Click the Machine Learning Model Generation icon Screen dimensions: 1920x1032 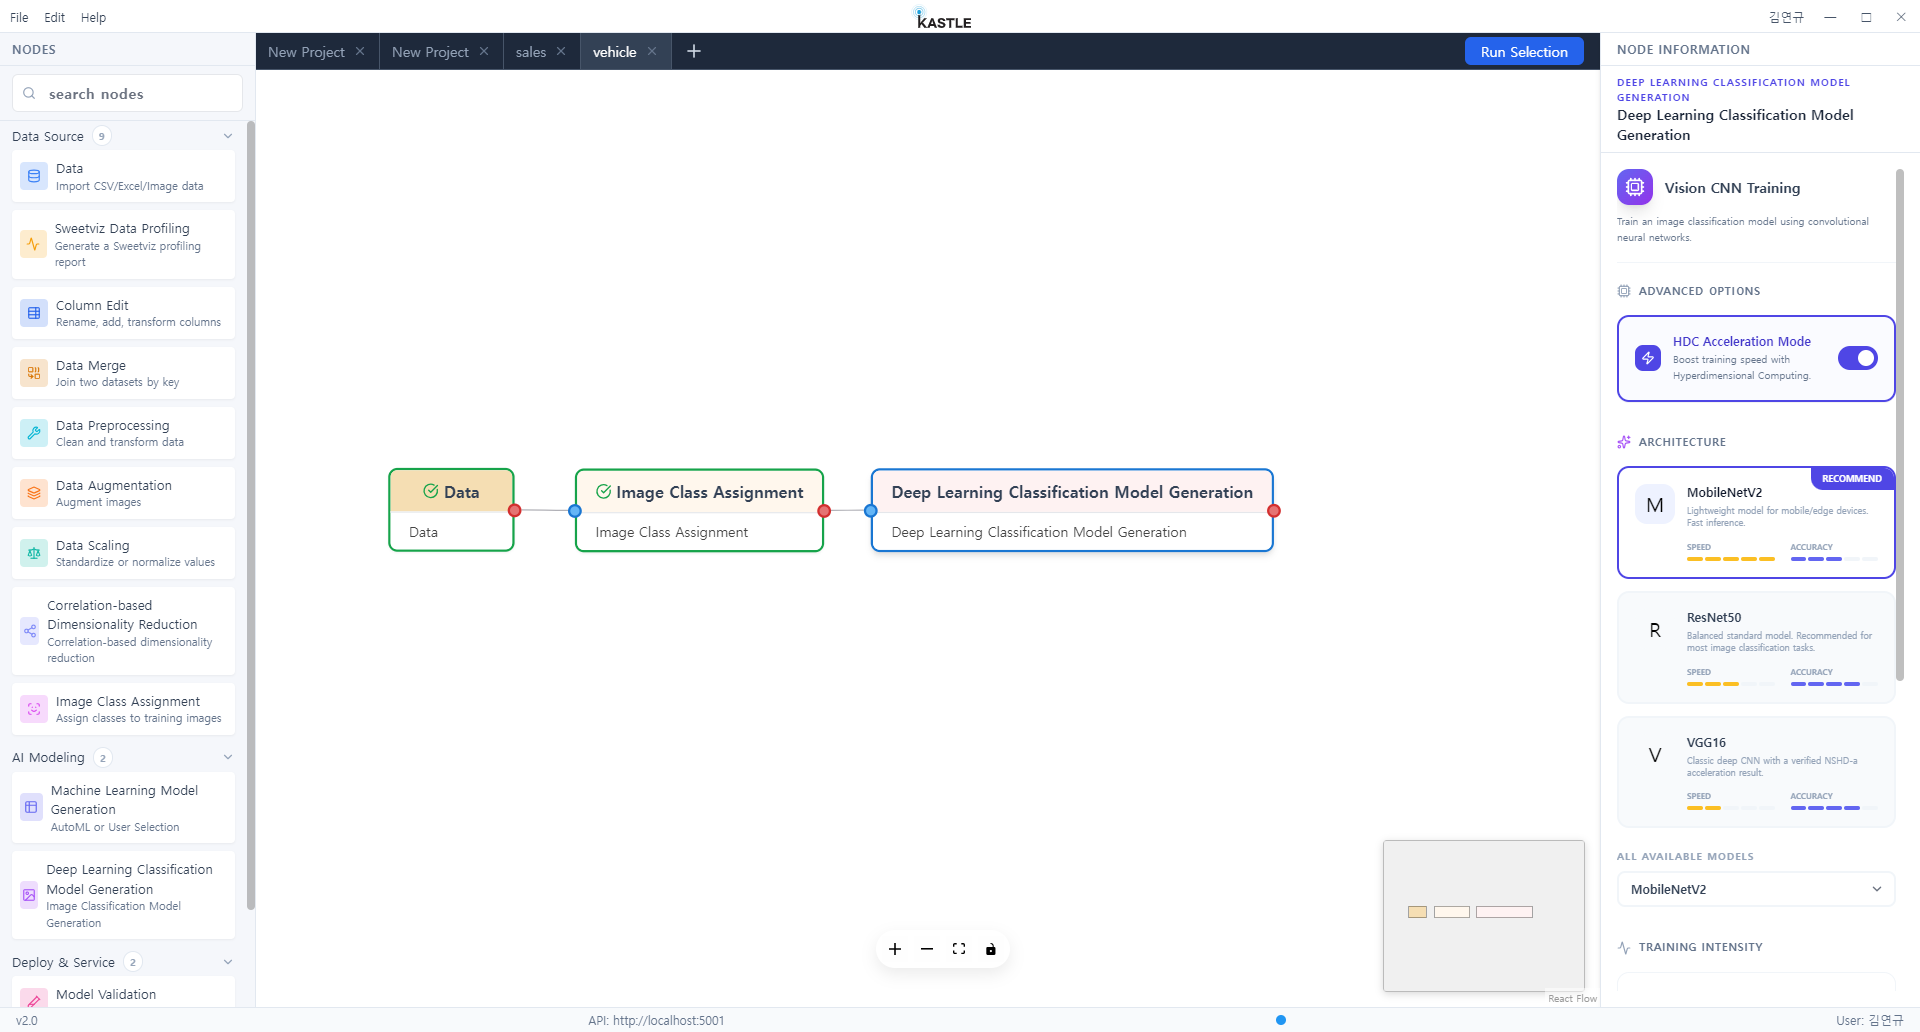pyautogui.click(x=31, y=807)
